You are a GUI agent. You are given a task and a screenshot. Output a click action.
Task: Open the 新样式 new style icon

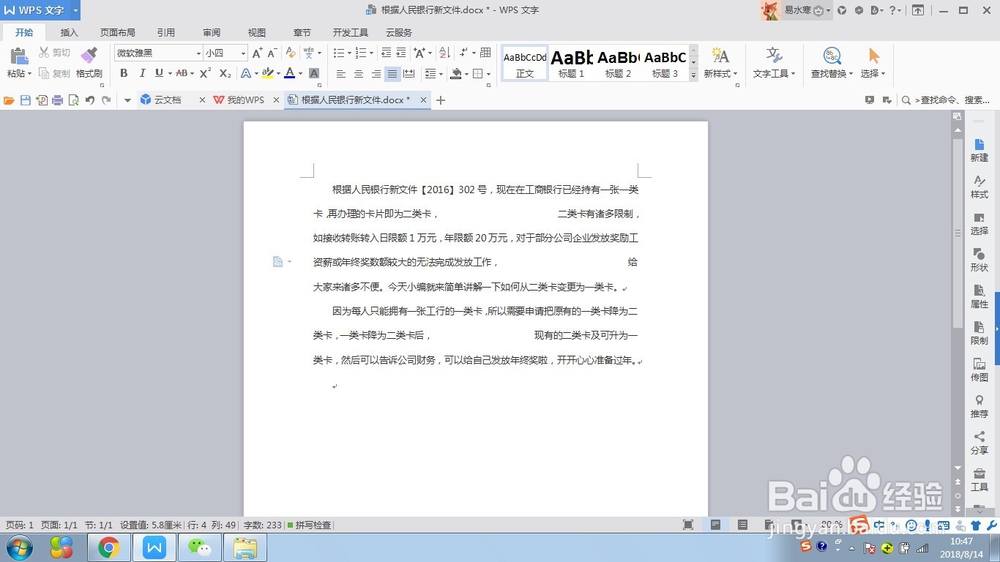(x=720, y=55)
